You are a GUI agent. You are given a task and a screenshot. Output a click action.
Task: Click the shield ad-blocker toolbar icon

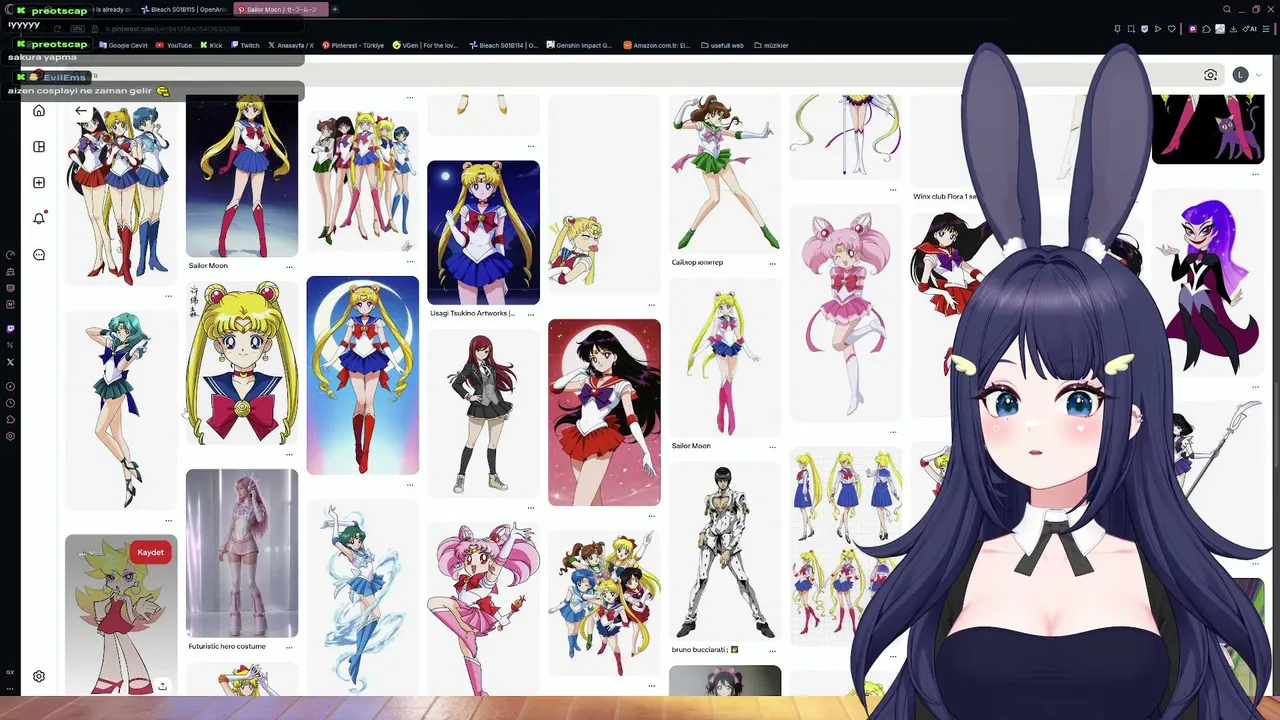(x=1145, y=29)
